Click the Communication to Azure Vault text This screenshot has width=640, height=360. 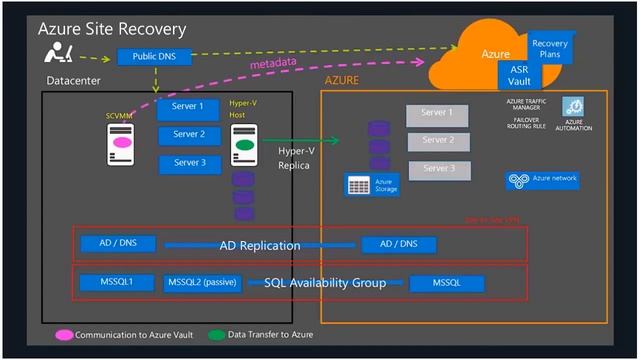point(134,335)
